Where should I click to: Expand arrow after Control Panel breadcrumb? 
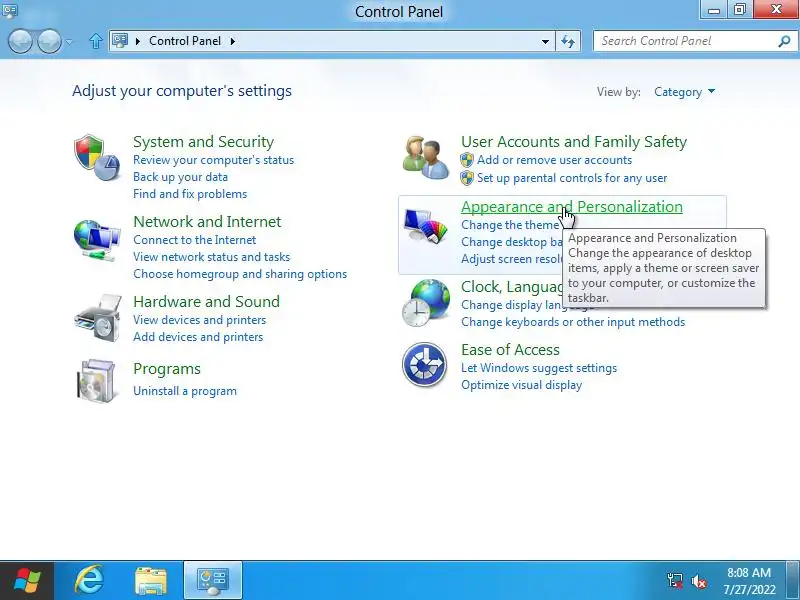pyautogui.click(x=233, y=41)
